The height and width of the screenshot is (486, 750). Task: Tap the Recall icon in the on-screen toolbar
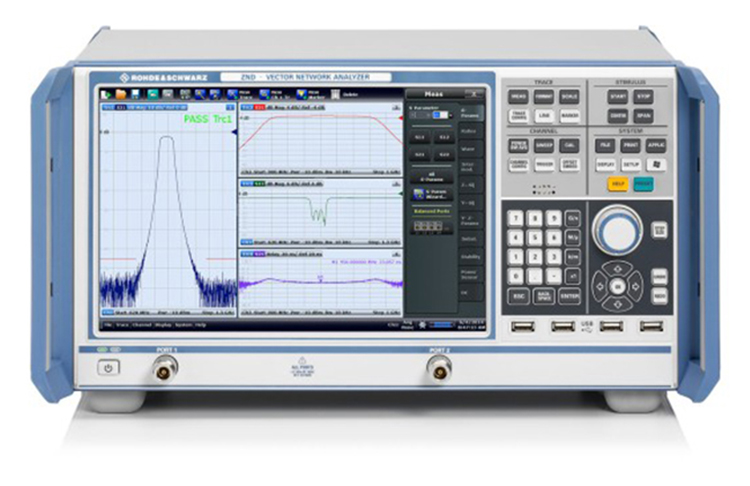tap(106, 94)
